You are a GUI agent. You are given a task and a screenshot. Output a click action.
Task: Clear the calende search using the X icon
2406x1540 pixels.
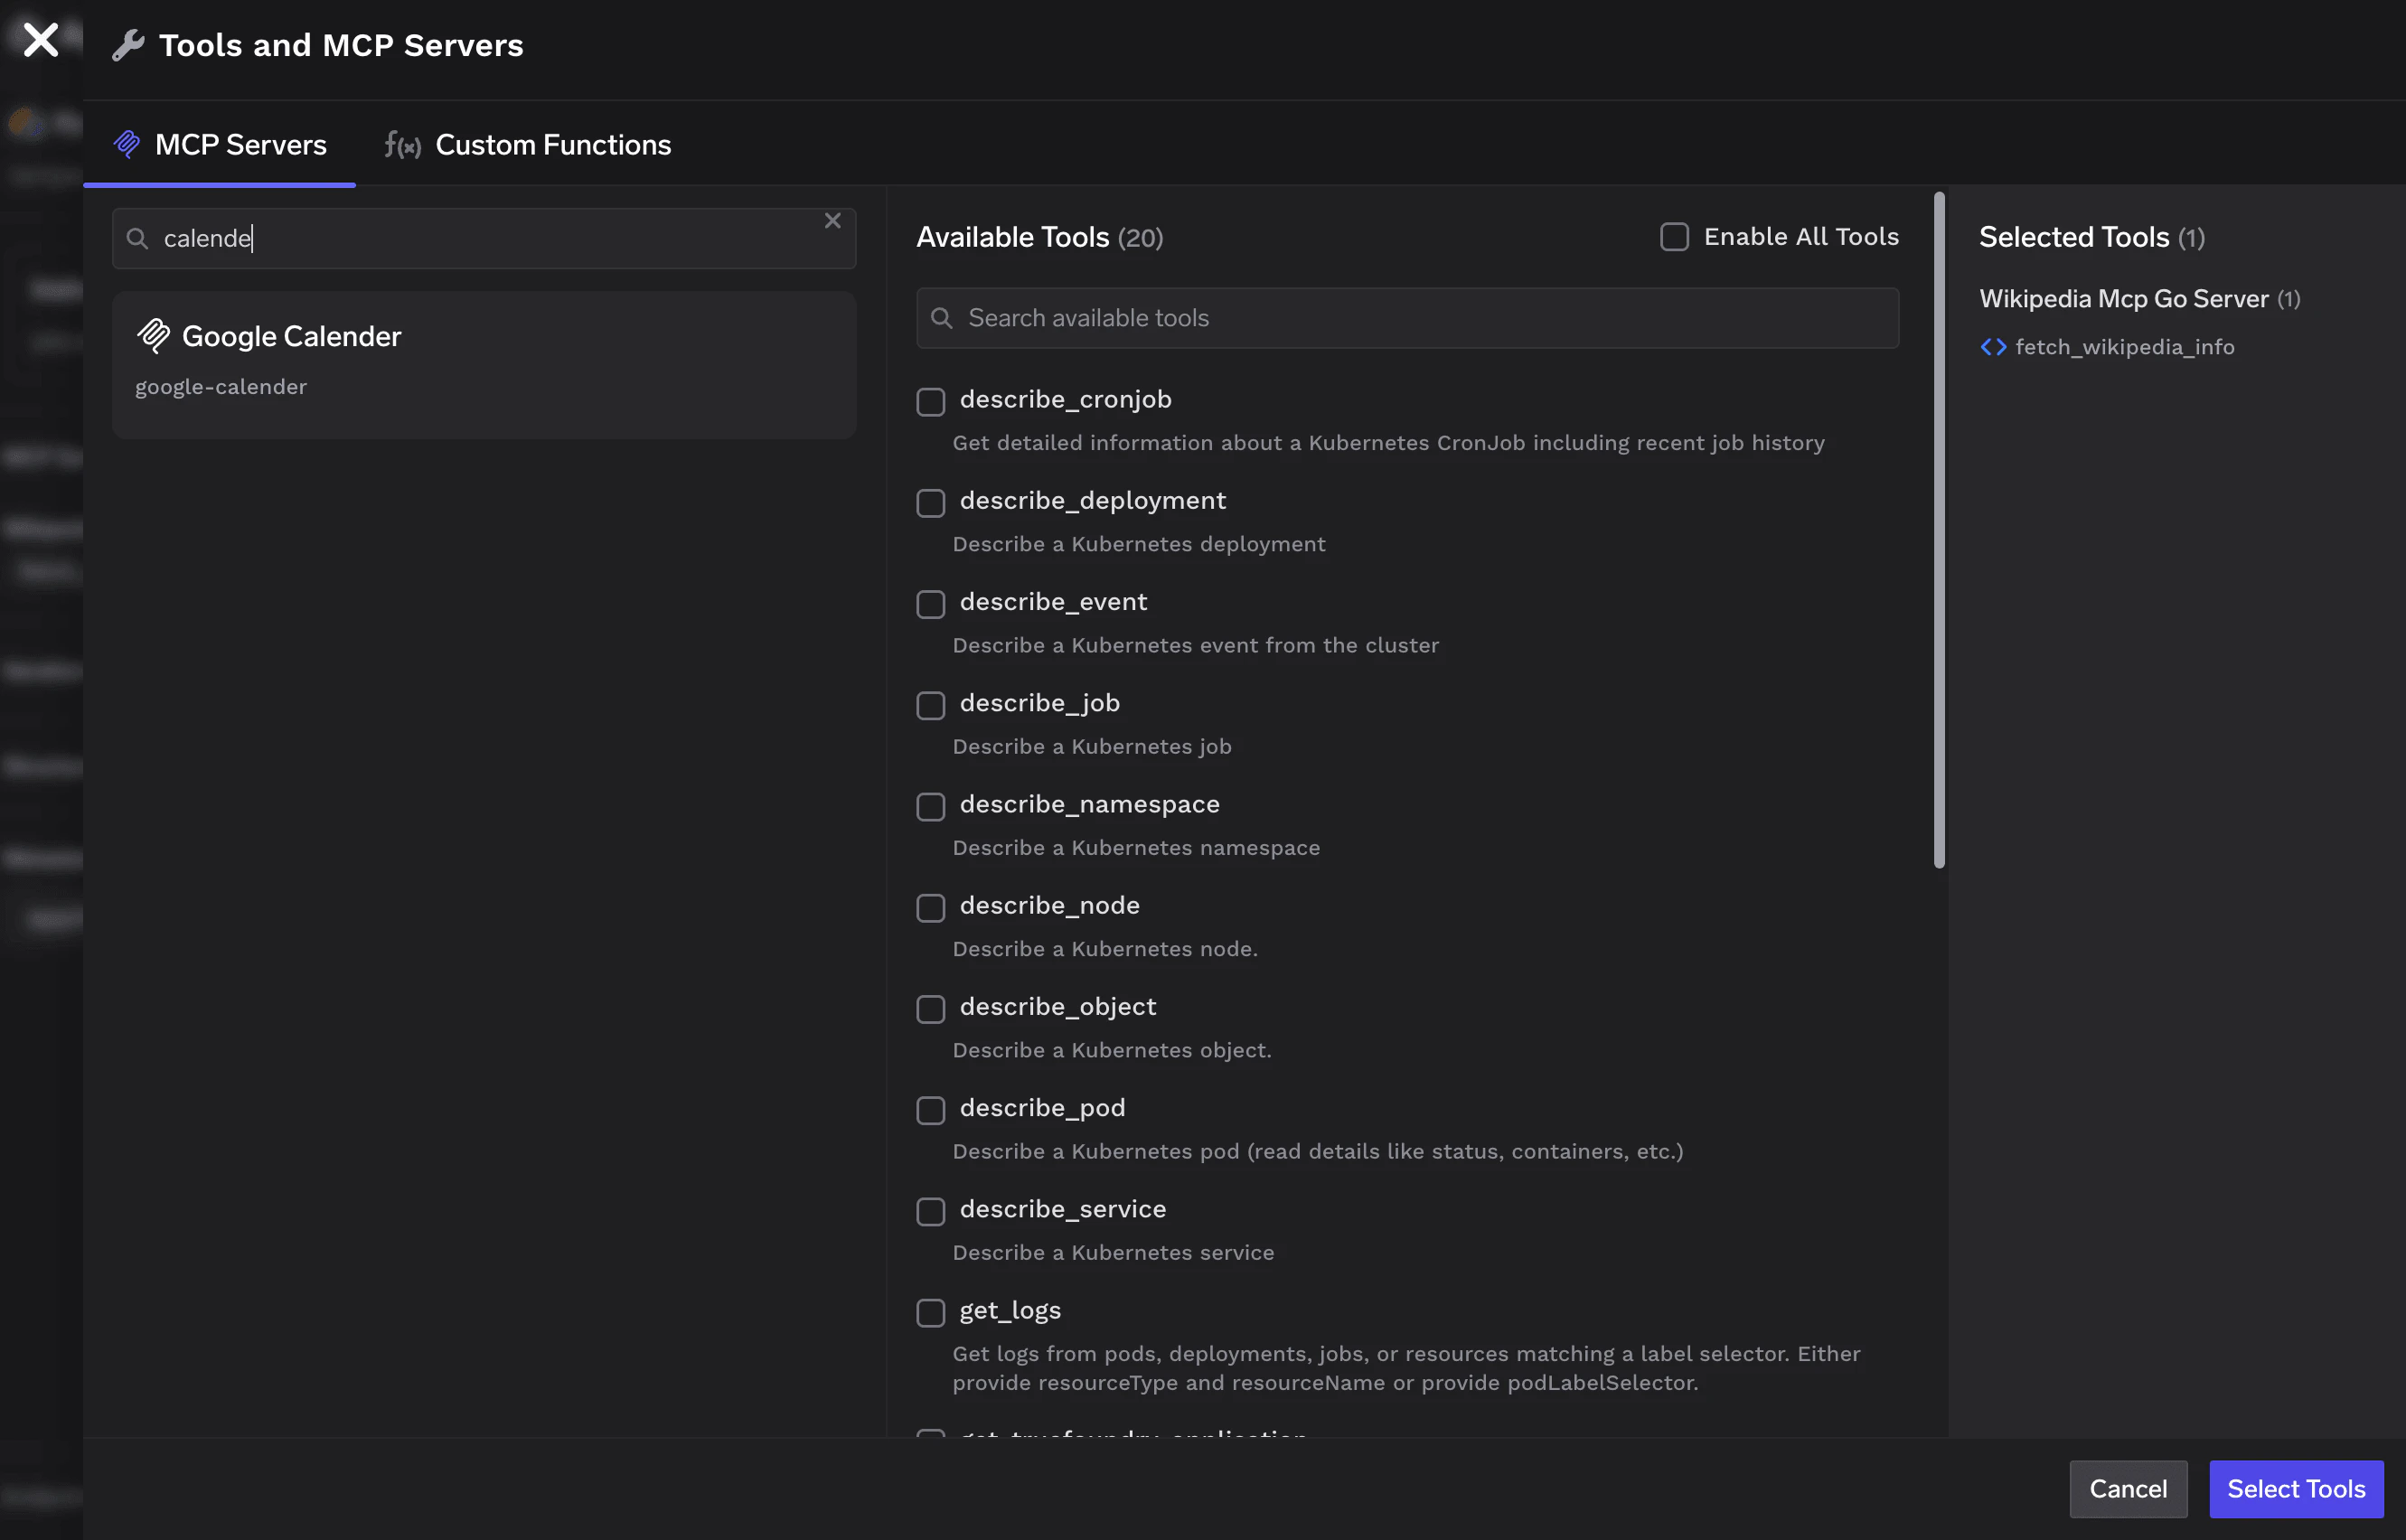pyautogui.click(x=833, y=220)
